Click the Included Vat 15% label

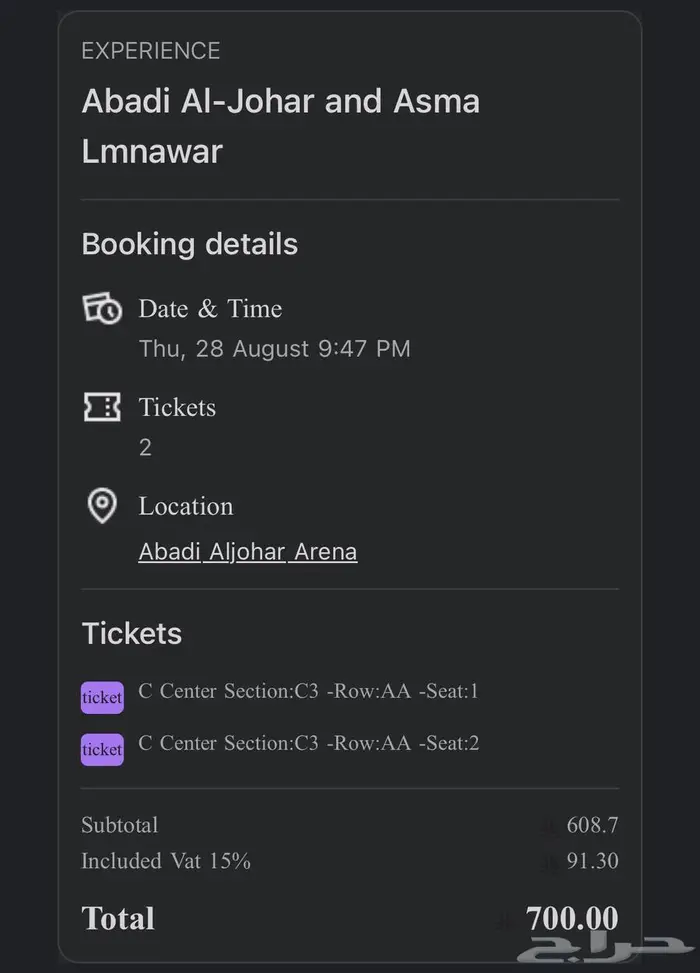pyautogui.click(x=165, y=861)
